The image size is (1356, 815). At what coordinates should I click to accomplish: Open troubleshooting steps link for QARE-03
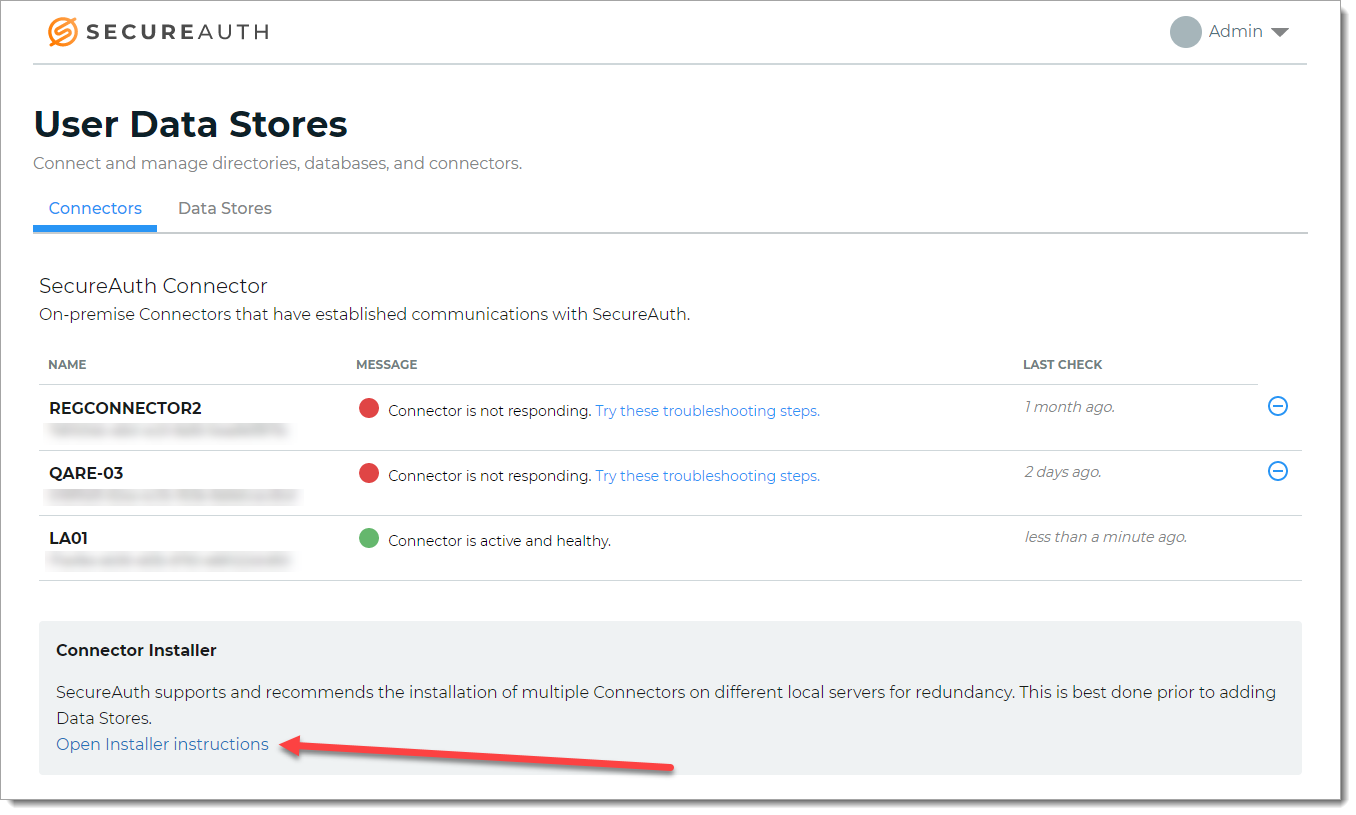point(707,476)
